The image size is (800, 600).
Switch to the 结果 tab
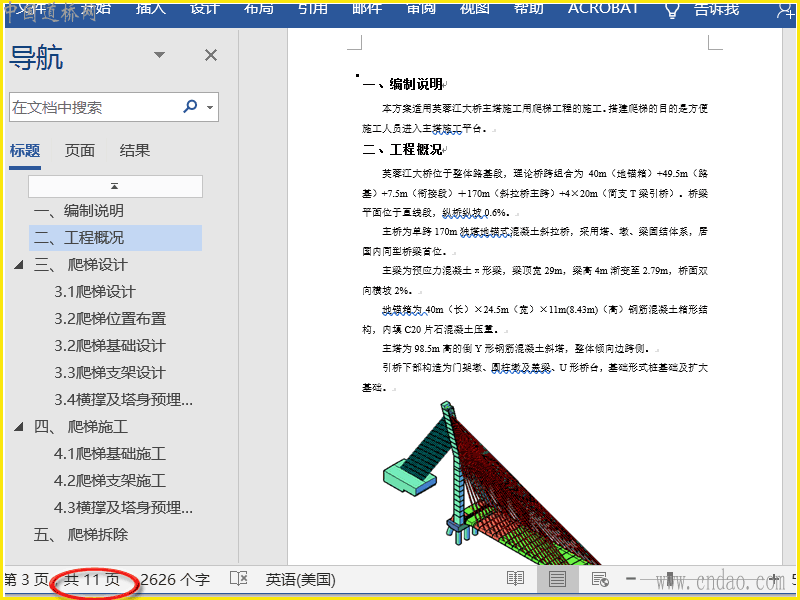tap(135, 151)
